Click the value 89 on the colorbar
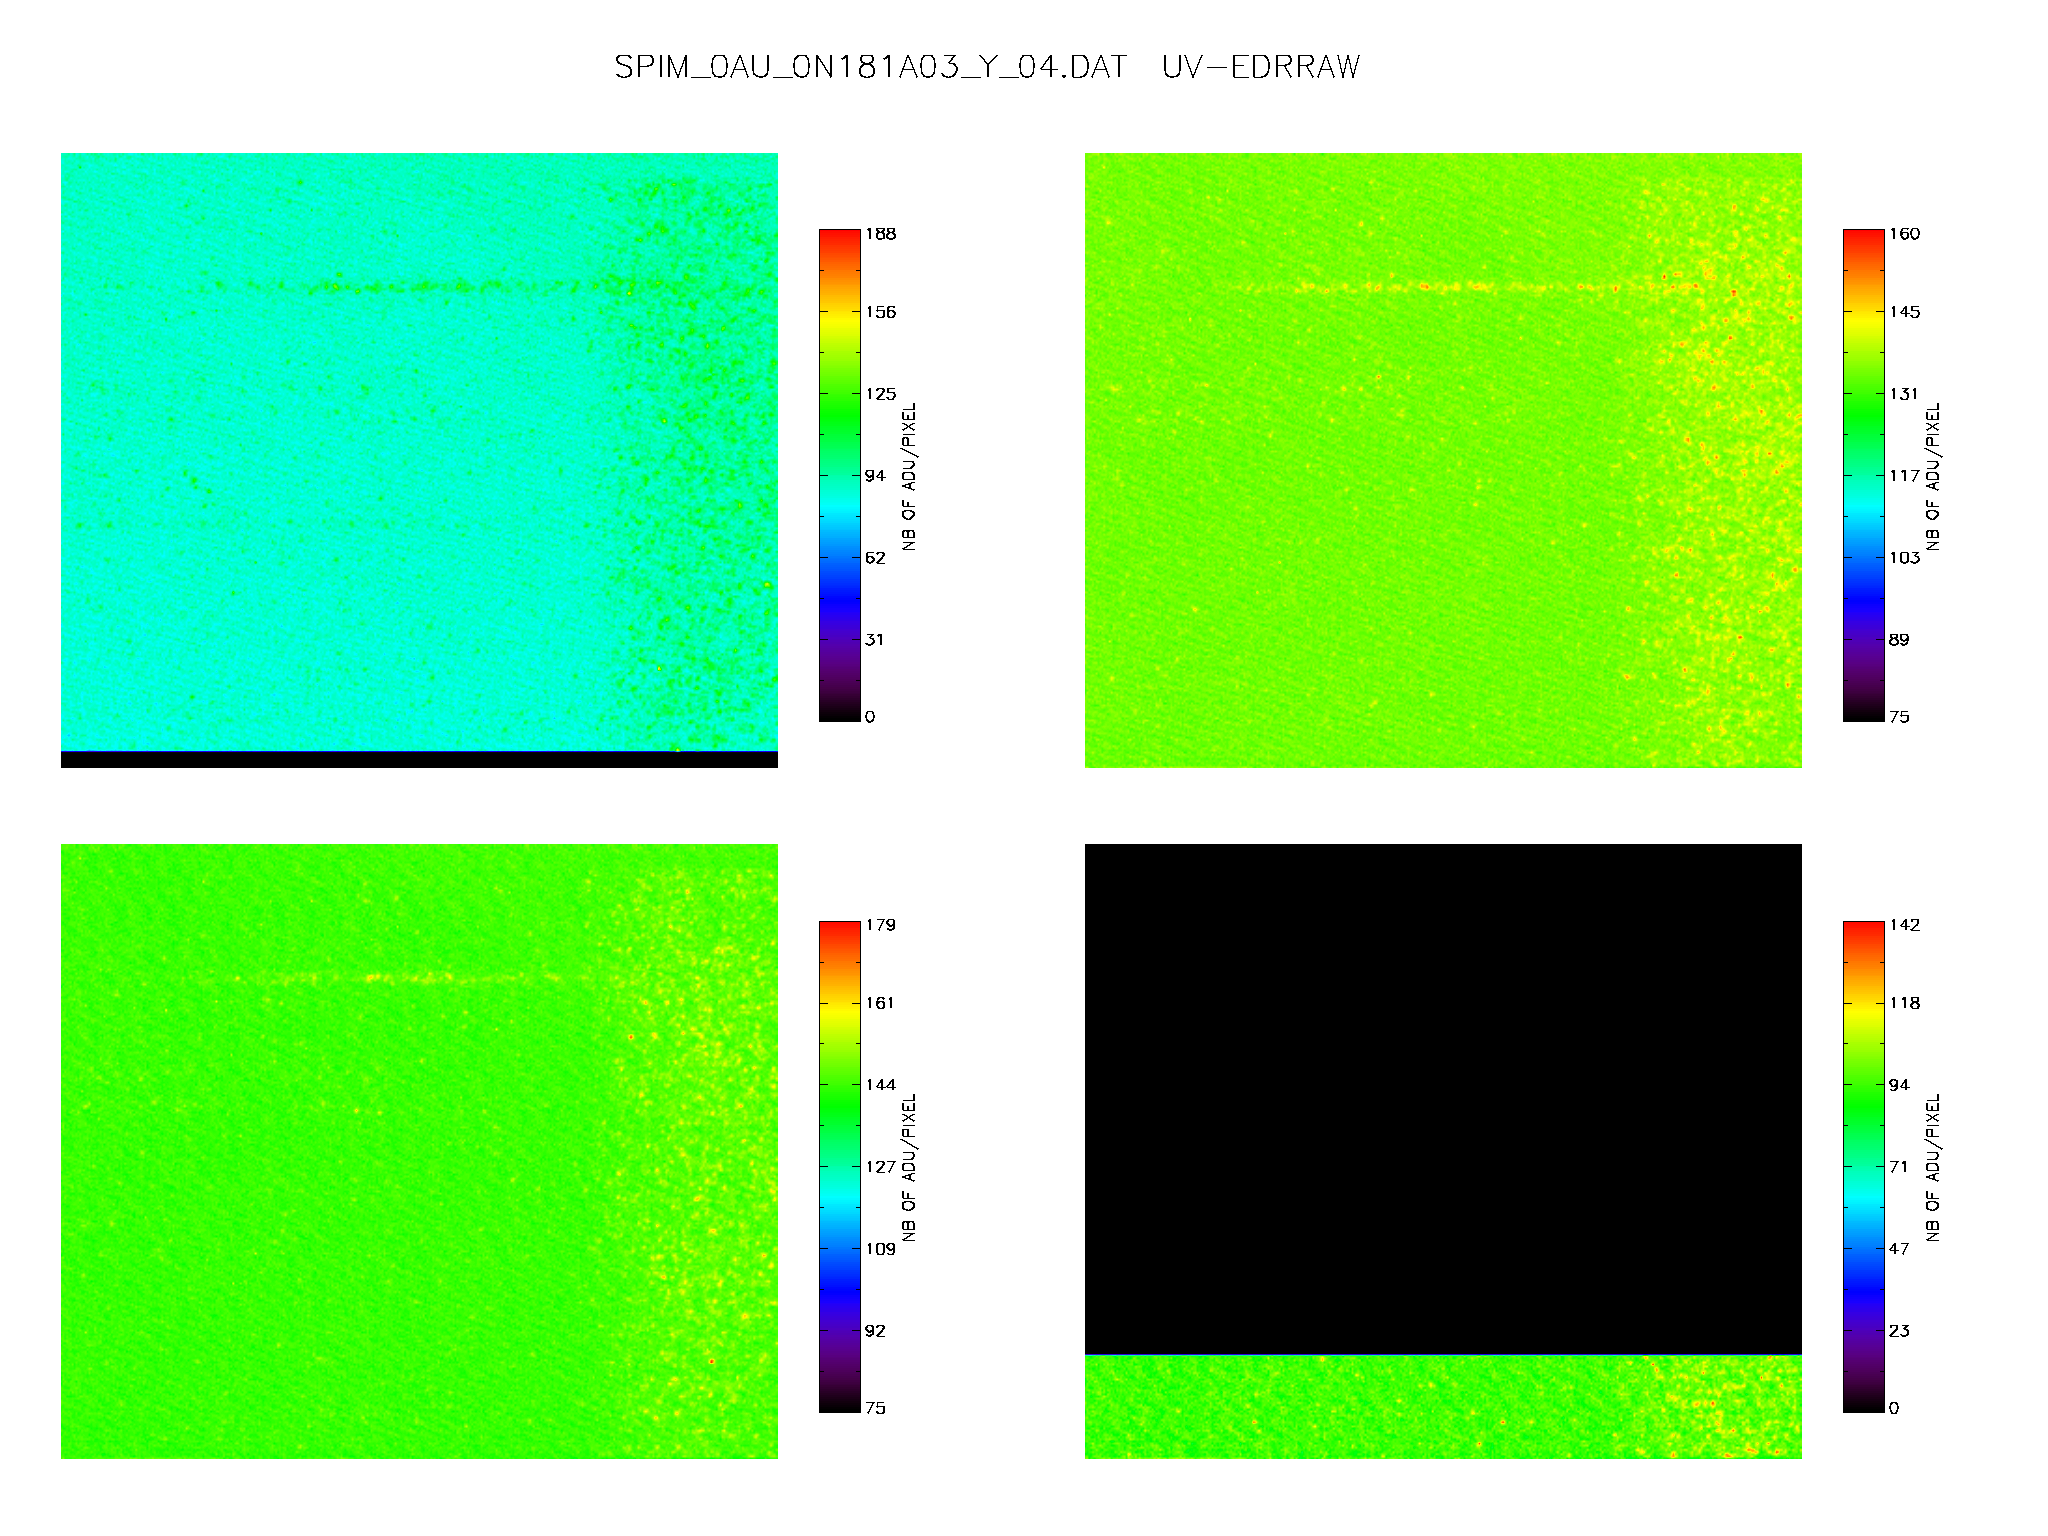Screen dimensions: 2048x1536 point(1899,640)
